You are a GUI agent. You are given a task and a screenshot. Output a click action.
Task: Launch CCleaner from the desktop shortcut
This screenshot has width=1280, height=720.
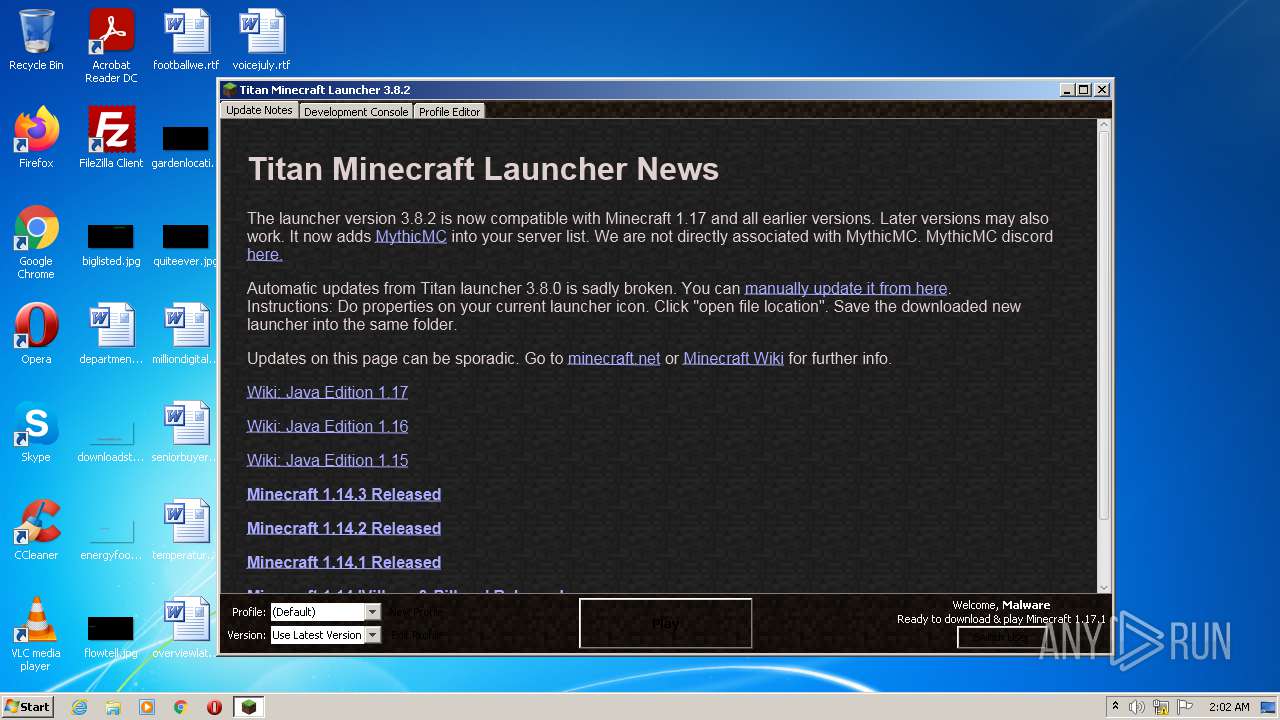tap(36, 530)
